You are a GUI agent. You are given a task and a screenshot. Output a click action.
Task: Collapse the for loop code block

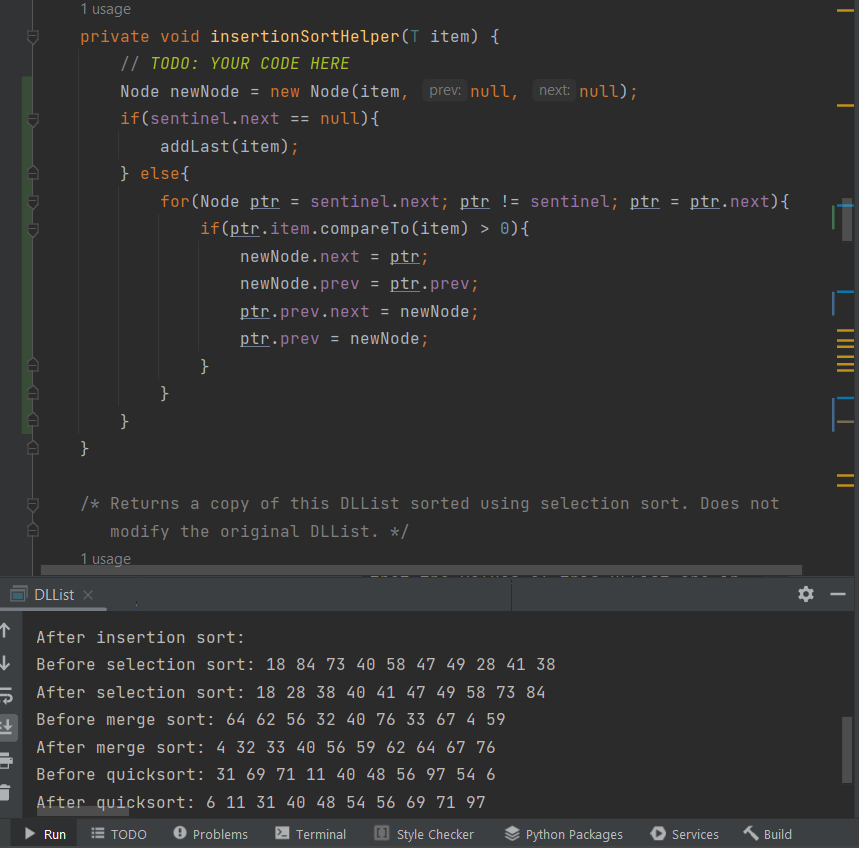(x=32, y=202)
